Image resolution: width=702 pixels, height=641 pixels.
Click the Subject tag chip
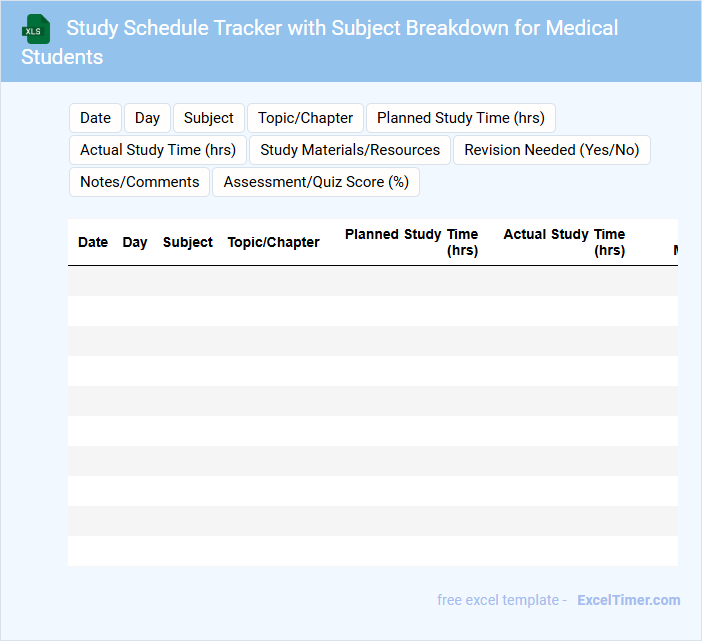point(209,118)
